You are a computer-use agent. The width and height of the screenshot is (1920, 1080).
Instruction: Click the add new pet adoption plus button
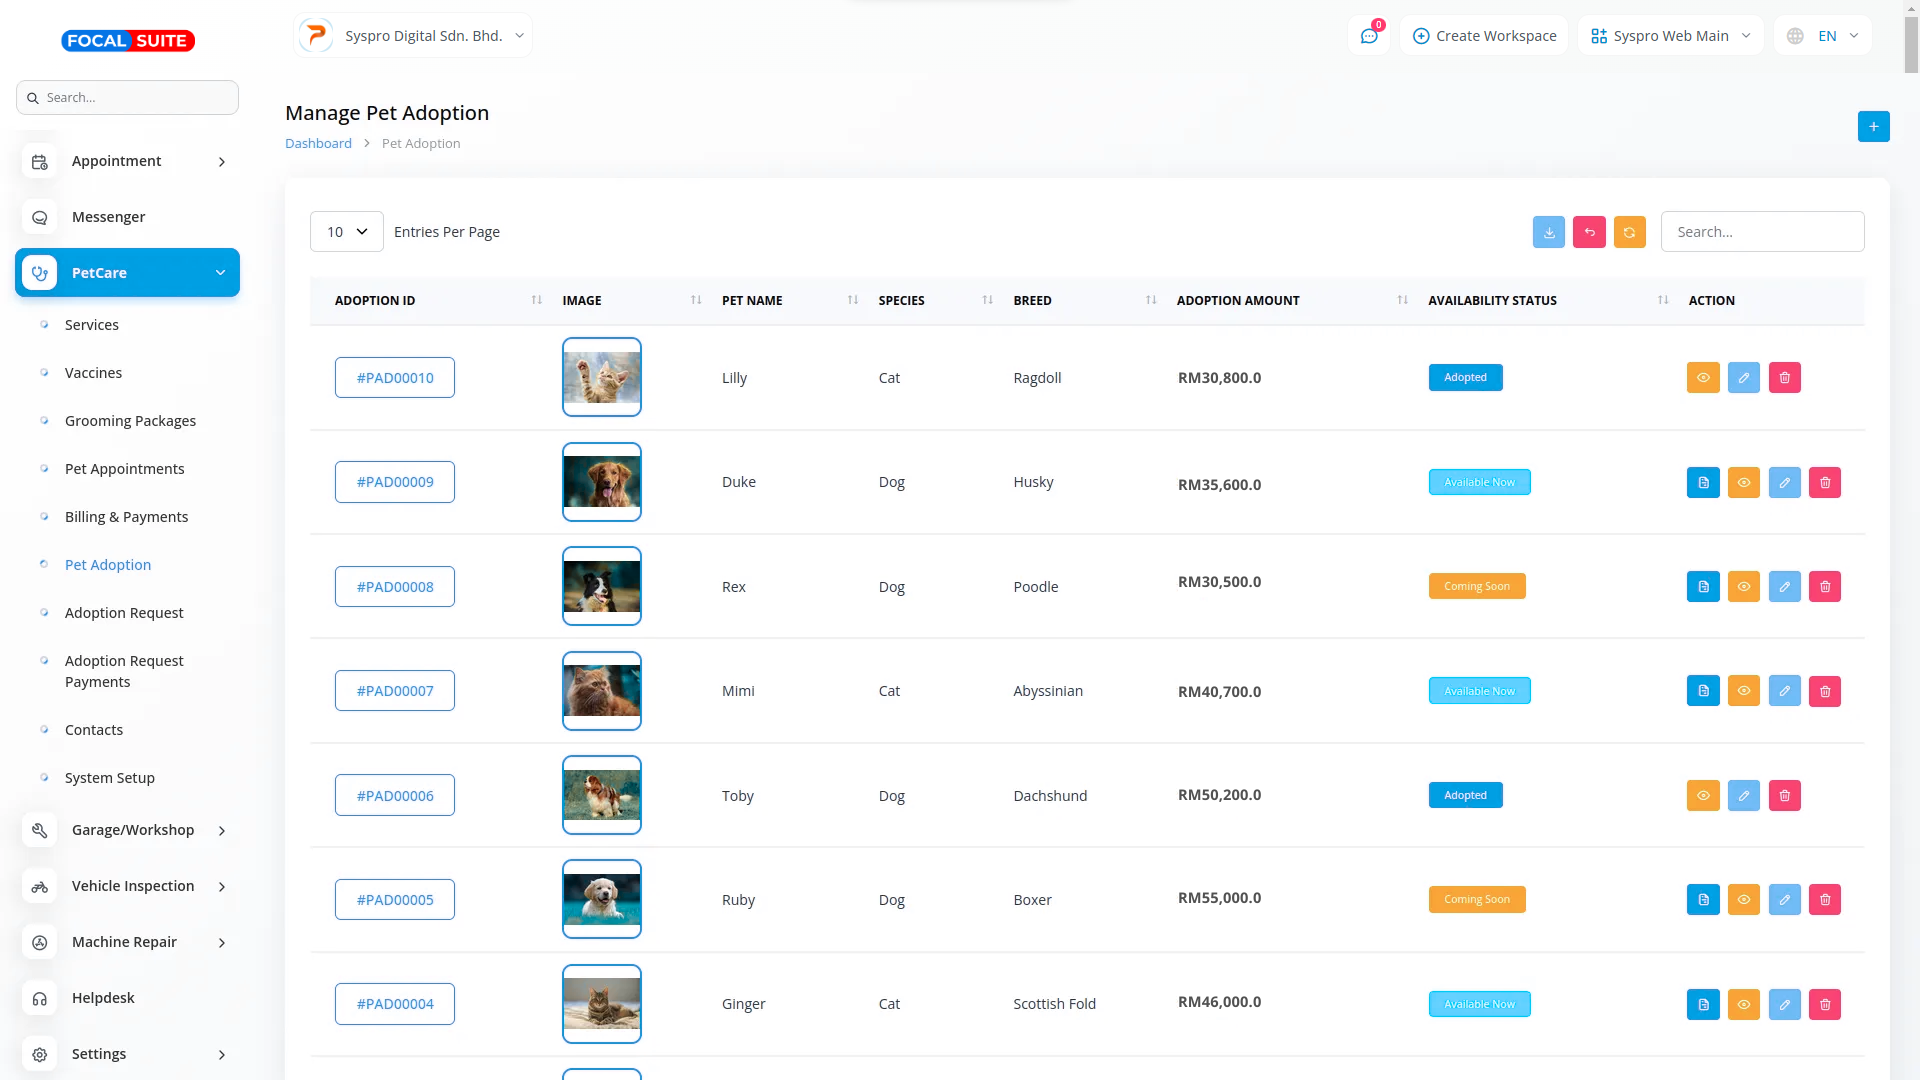click(1873, 127)
